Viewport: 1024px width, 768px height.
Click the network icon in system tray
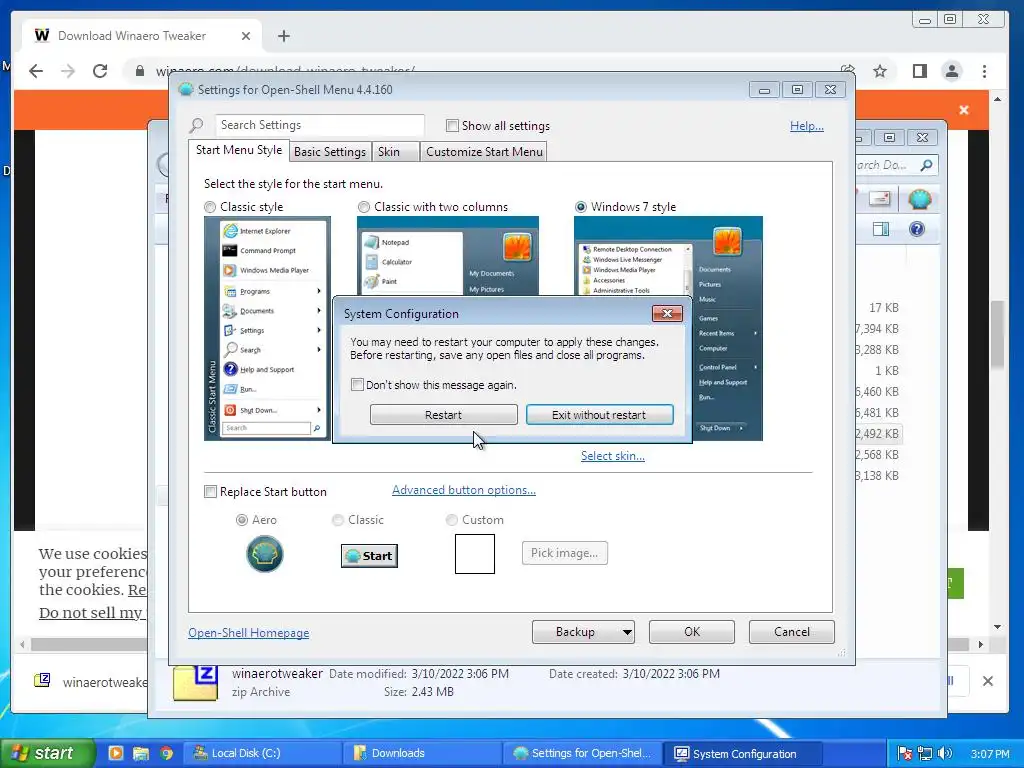pyautogui.click(x=924, y=753)
